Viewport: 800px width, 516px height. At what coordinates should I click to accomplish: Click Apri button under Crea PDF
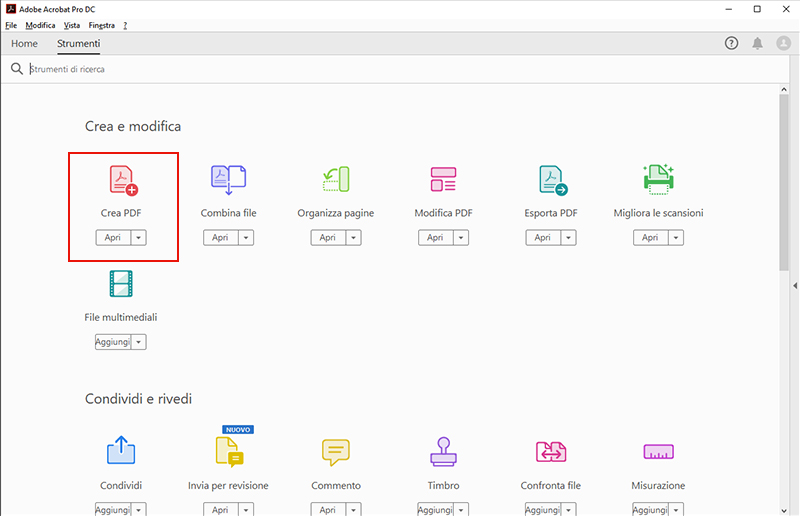pos(113,237)
